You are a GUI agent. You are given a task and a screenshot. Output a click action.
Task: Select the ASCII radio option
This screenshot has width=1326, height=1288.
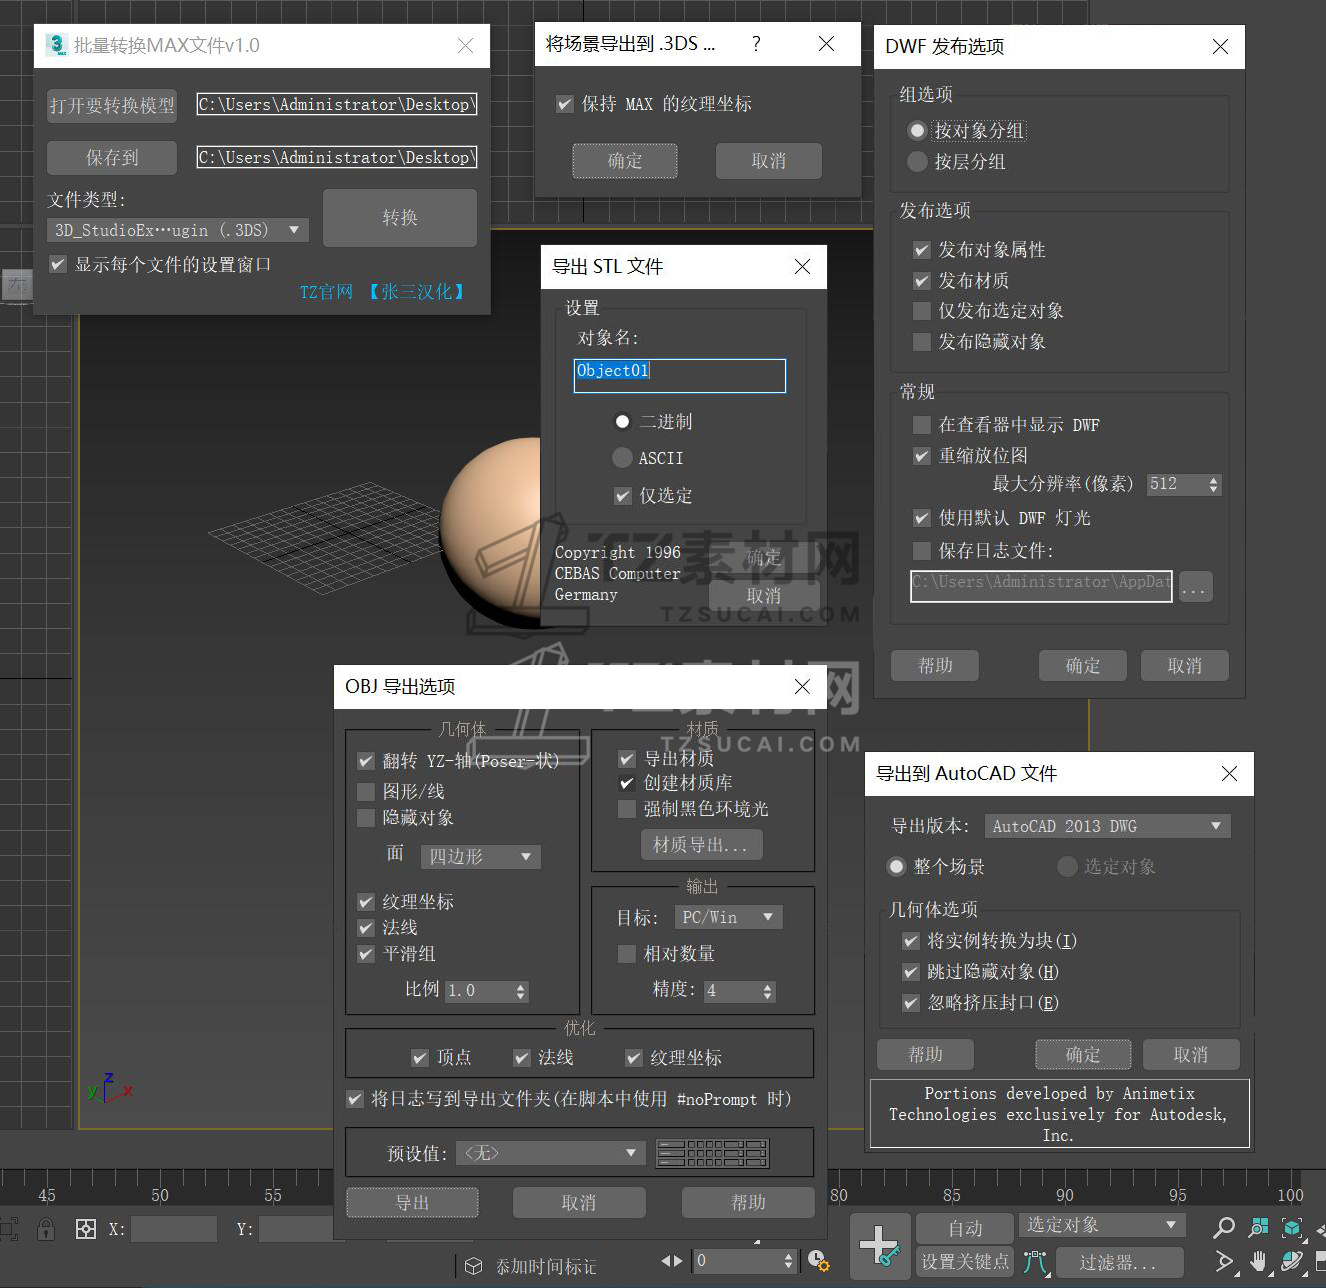[622, 458]
